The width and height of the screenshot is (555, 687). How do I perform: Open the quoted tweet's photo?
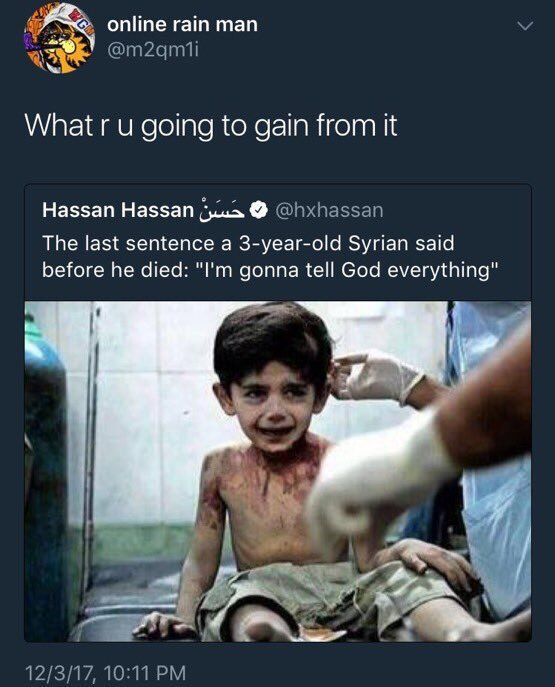coord(278,471)
